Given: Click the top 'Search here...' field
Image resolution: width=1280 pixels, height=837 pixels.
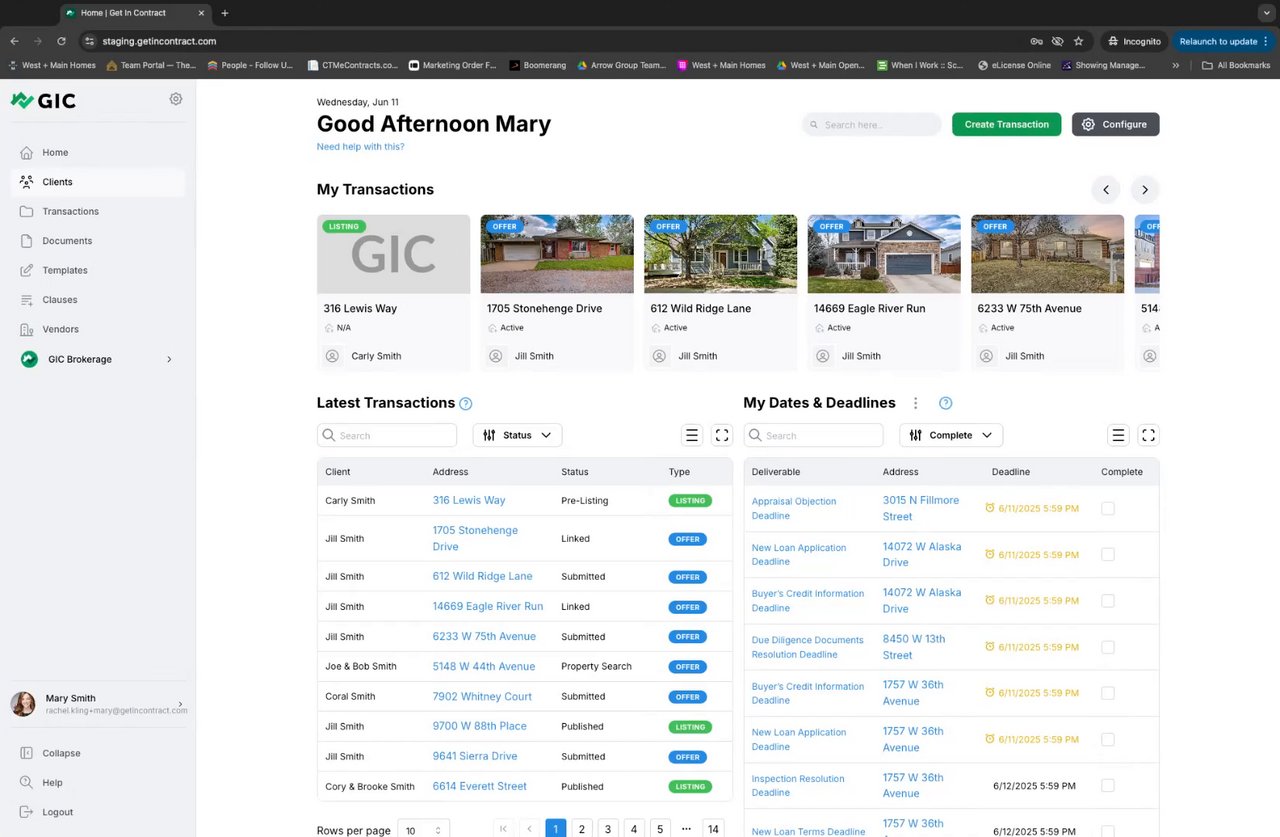Looking at the screenshot, I should [871, 125].
